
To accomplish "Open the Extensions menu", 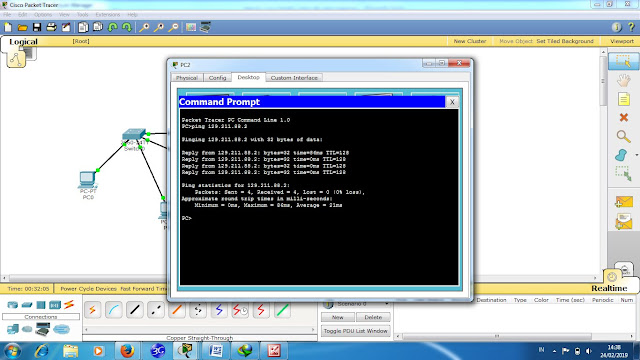I will point(108,15).
